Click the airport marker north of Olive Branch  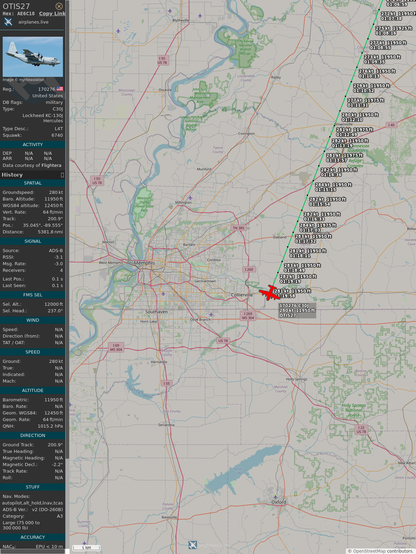coord(211,314)
